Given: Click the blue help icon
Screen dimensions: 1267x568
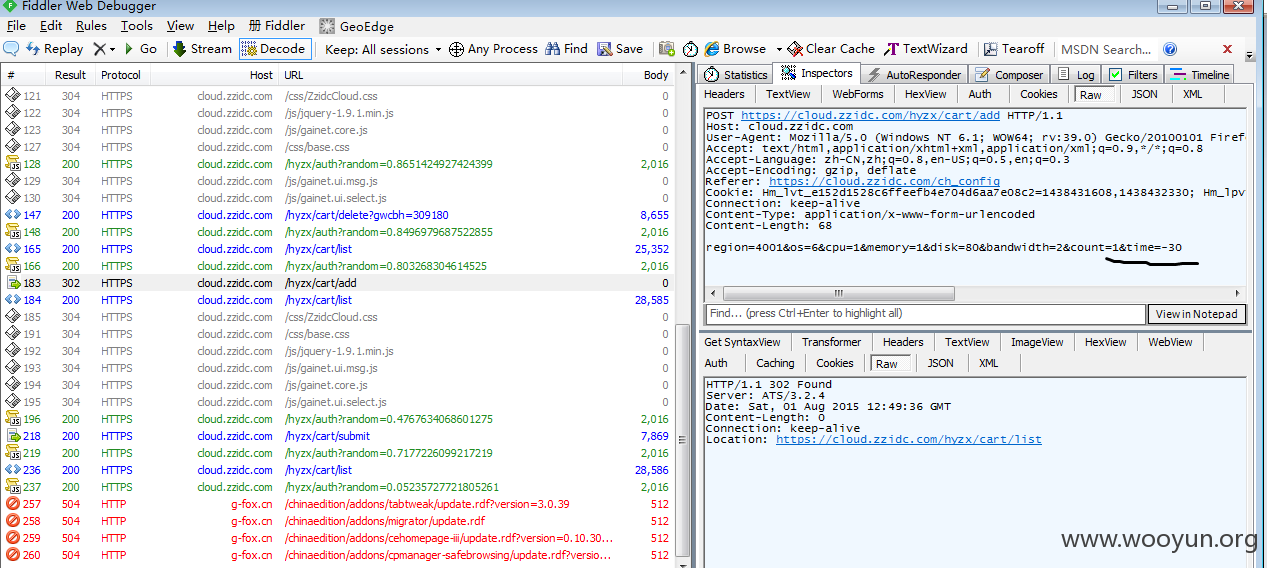Looking at the screenshot, I should pyautogui.click(x=1170, y=49).
